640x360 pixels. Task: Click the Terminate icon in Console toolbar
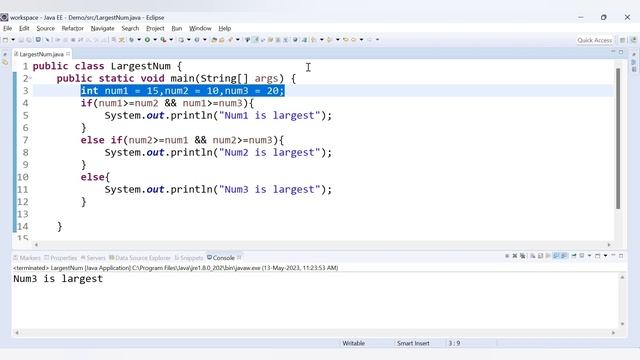[x=507, y=256]
